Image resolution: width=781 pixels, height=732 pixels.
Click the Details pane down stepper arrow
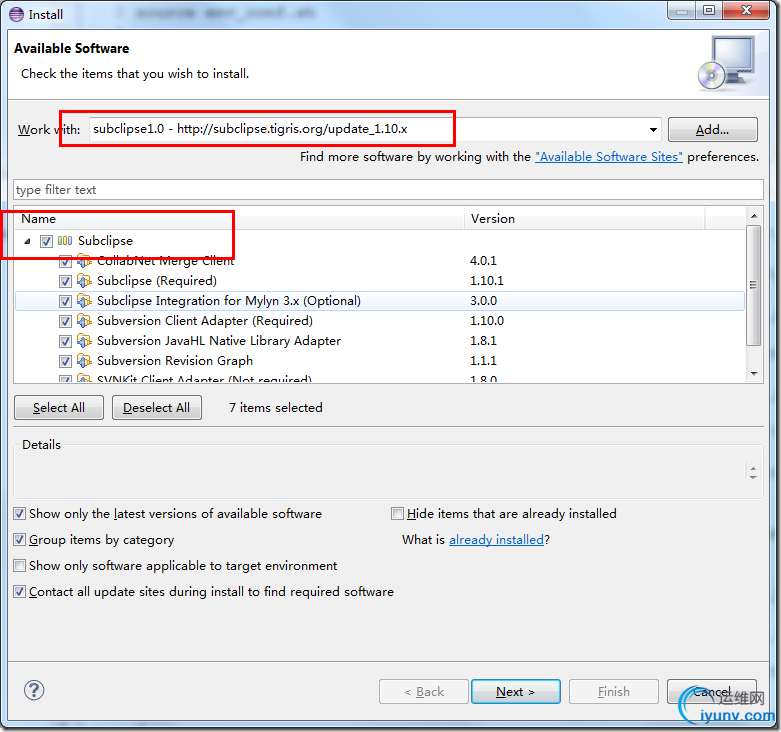(x=753, y=477)
